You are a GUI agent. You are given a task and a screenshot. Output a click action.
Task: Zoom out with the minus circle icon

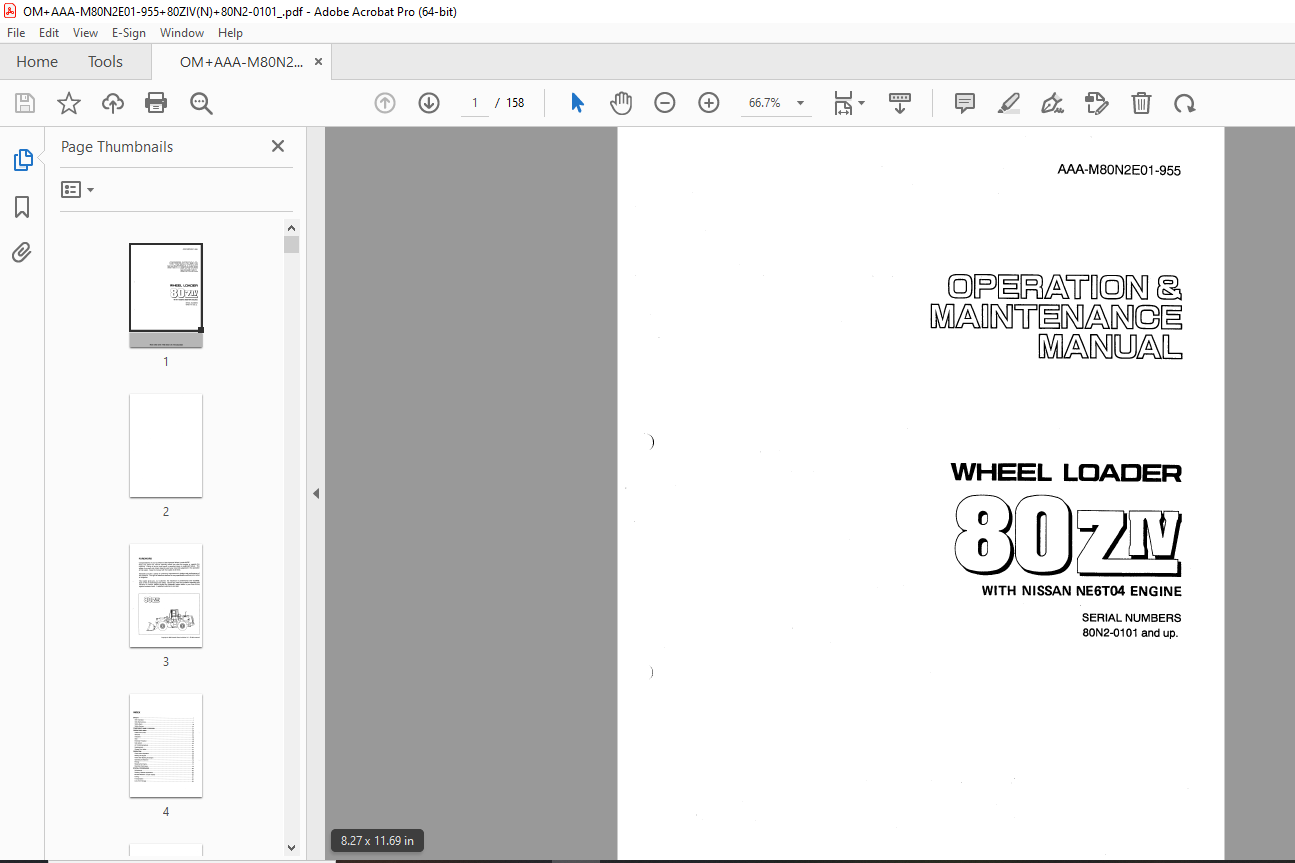[x=665, y=103]
